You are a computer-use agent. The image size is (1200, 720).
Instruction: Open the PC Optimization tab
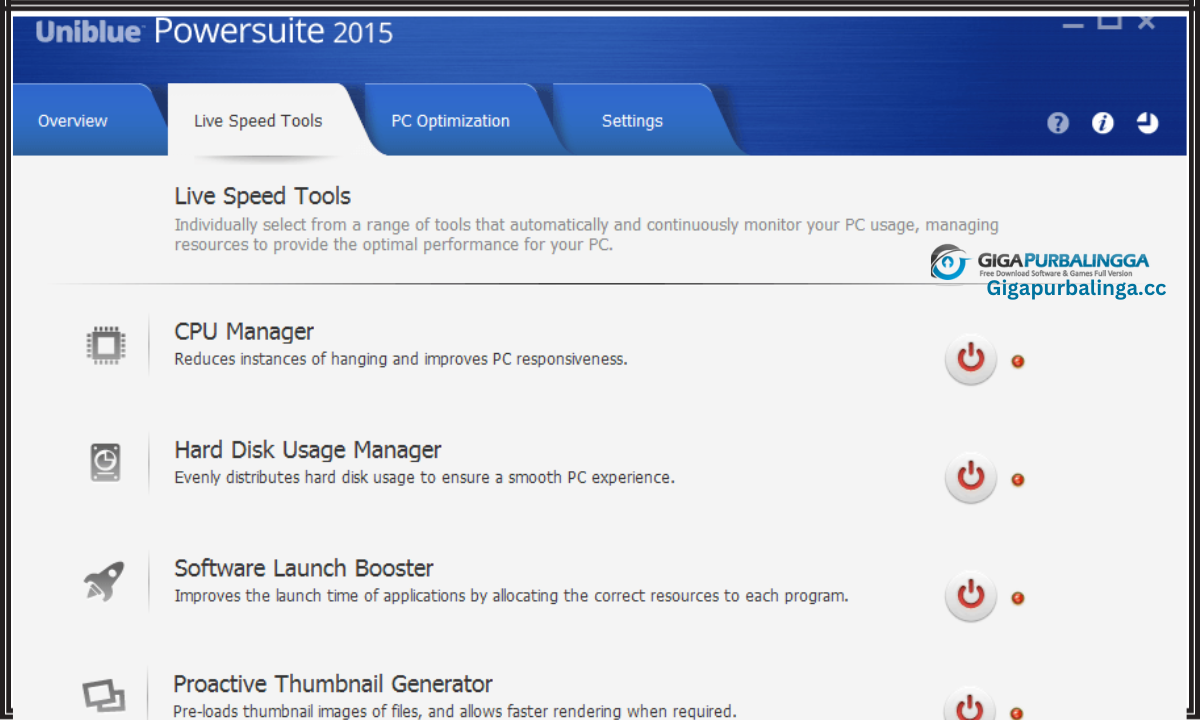click(450, 121)
